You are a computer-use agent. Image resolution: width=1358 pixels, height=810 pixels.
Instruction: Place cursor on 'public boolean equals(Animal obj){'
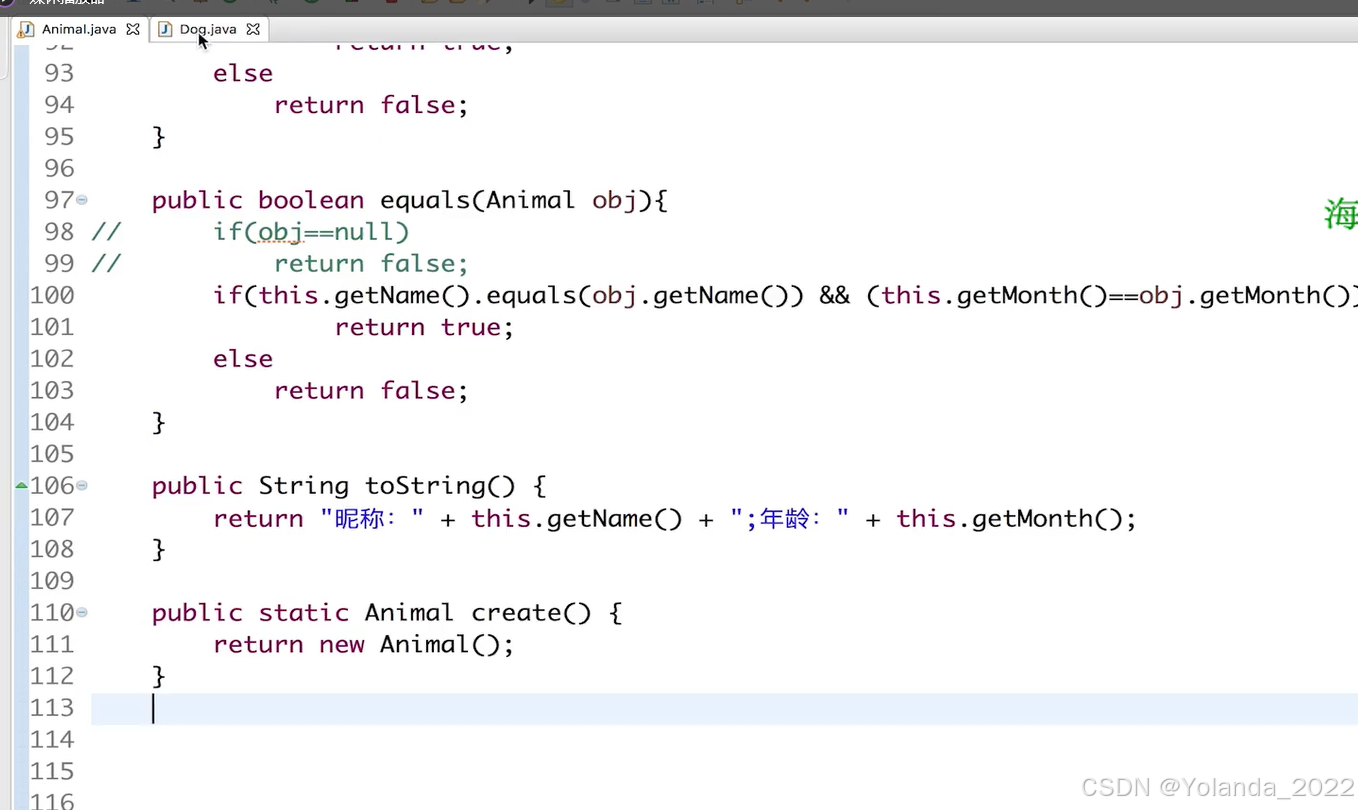coord(409,200)
